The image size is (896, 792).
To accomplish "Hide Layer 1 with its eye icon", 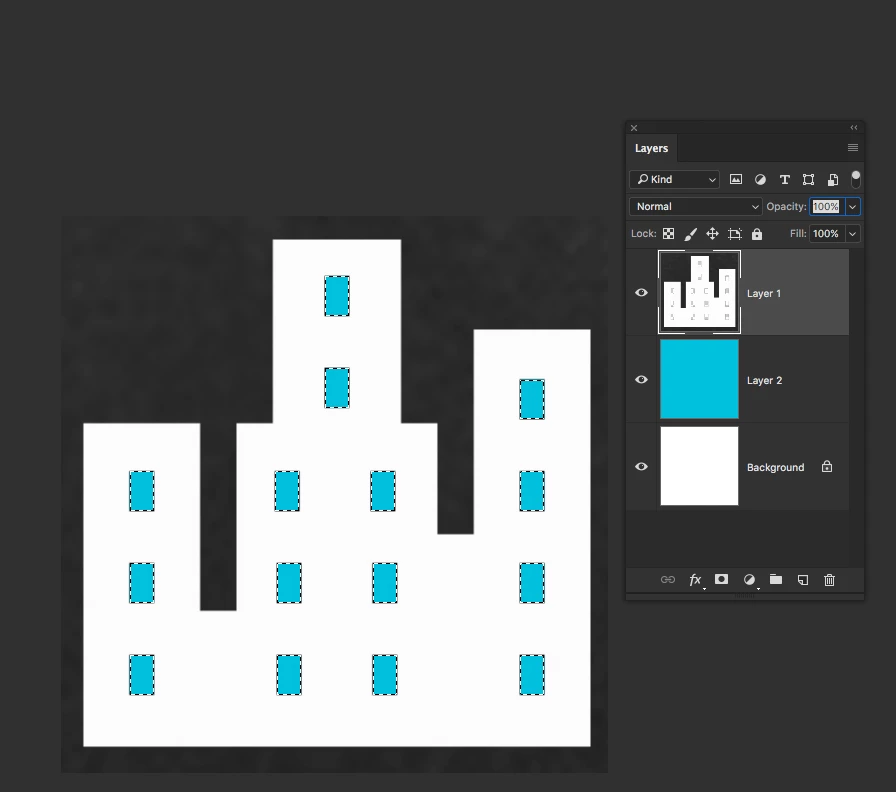I will 641,293.
